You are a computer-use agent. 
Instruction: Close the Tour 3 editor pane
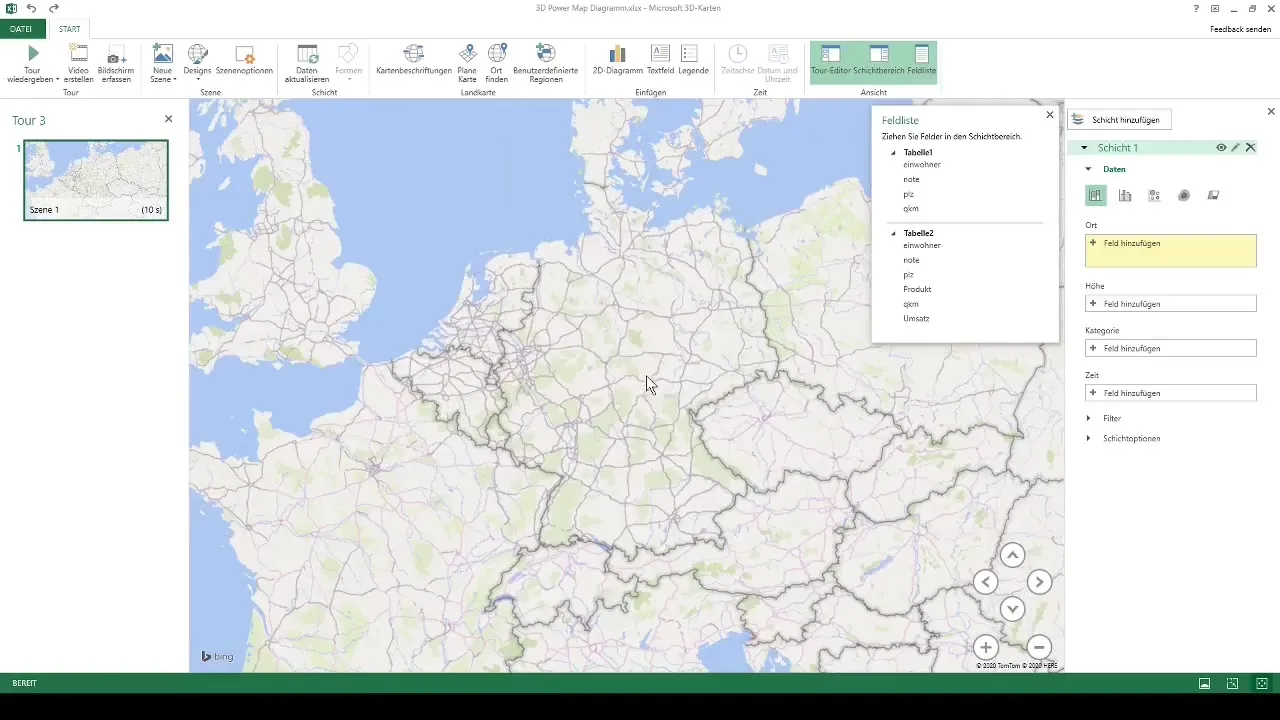coord(168,119)
